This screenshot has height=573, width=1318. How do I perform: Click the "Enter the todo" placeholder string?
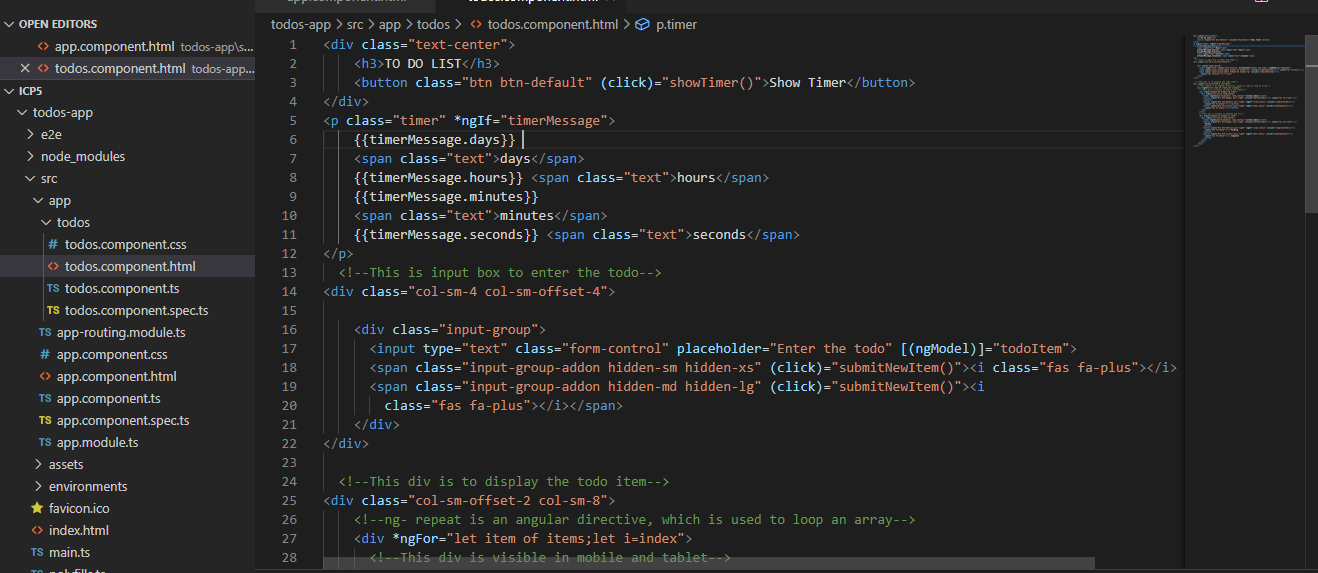[830, 349]
